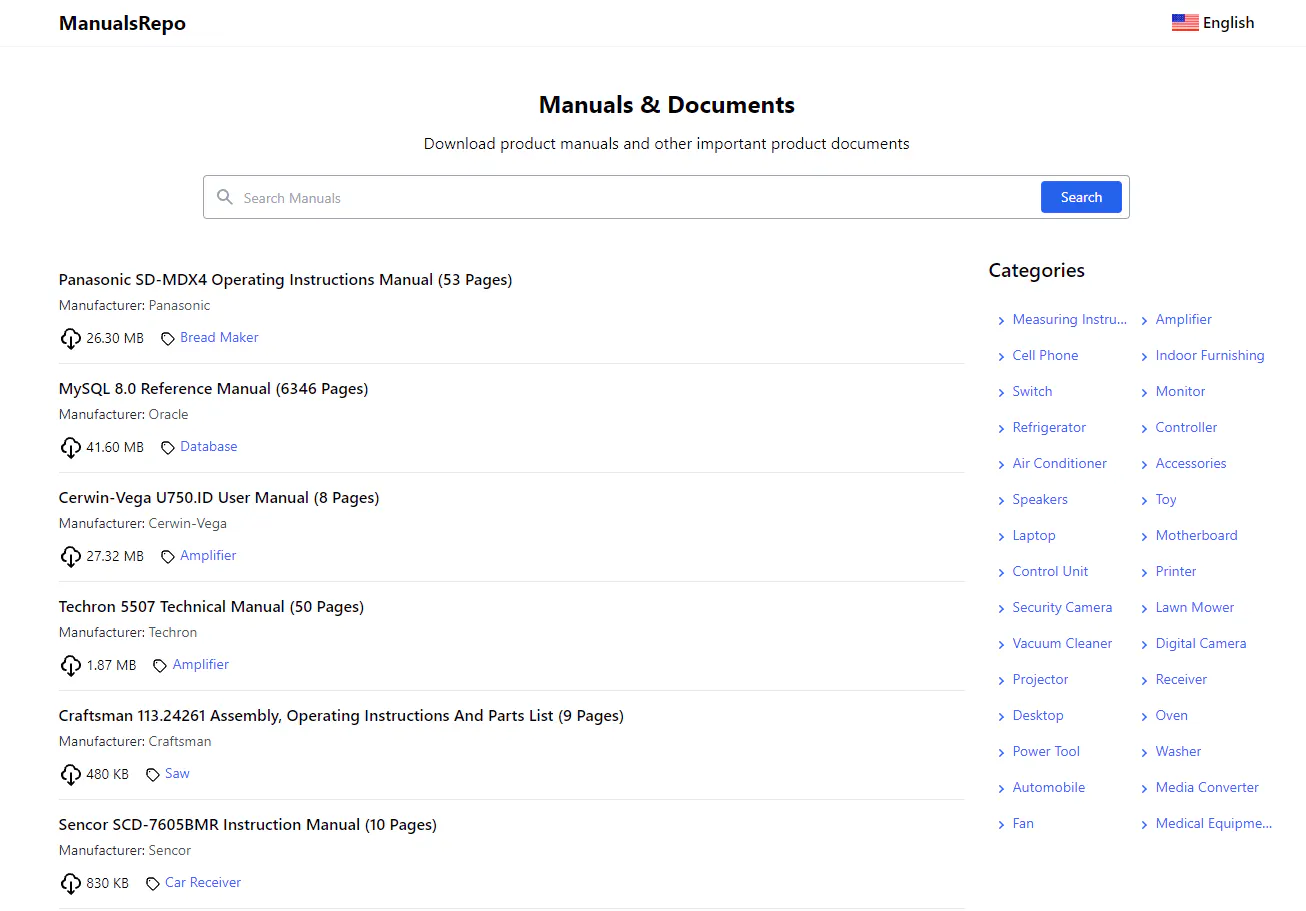Click the tag icon beside Car Receiver
The image size is (1306, 911).
153,883
